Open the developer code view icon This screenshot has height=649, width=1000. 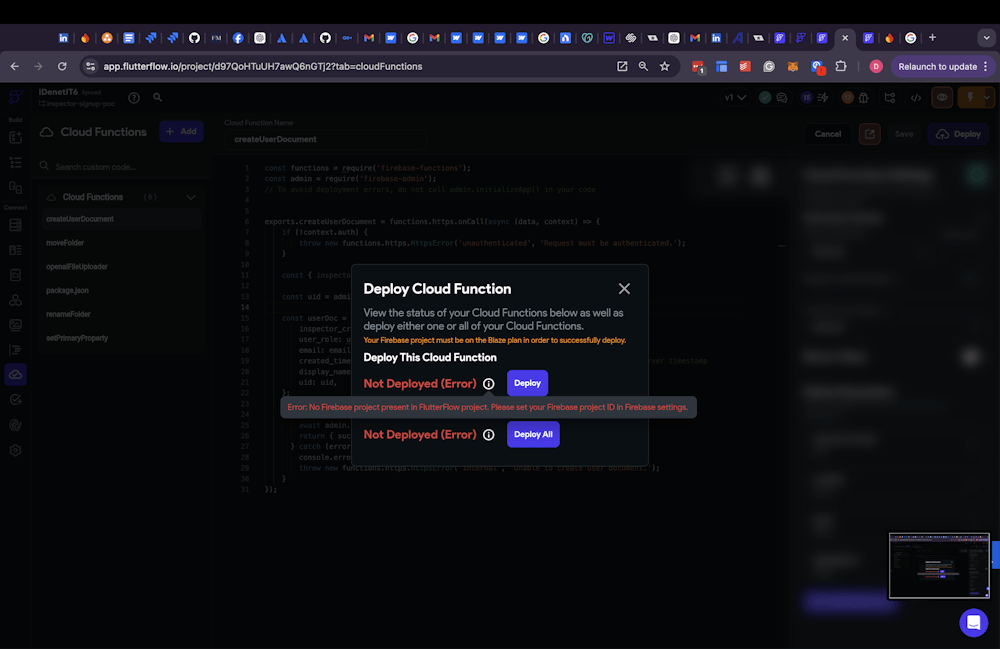(916, 98)
